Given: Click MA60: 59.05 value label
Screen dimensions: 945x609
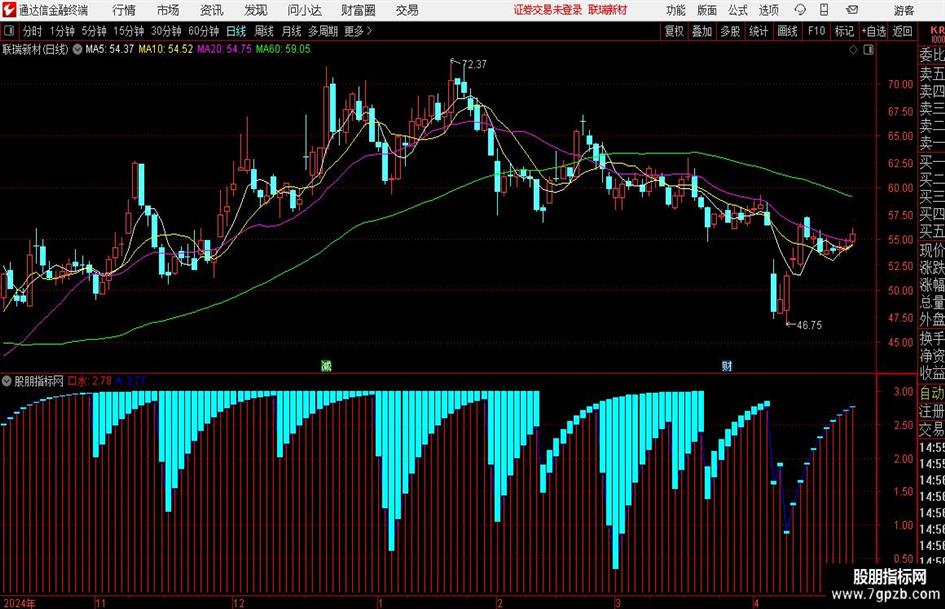Looking at the screenshot, I should (x=283, y=49).
